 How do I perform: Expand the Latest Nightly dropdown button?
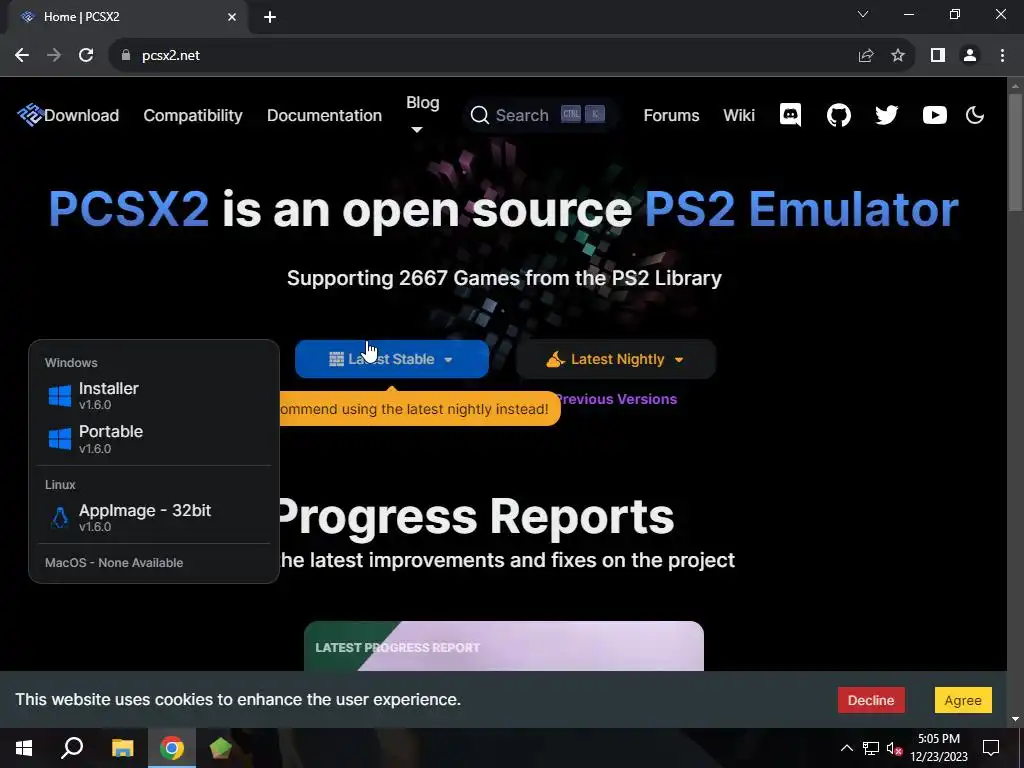point(616,359)
